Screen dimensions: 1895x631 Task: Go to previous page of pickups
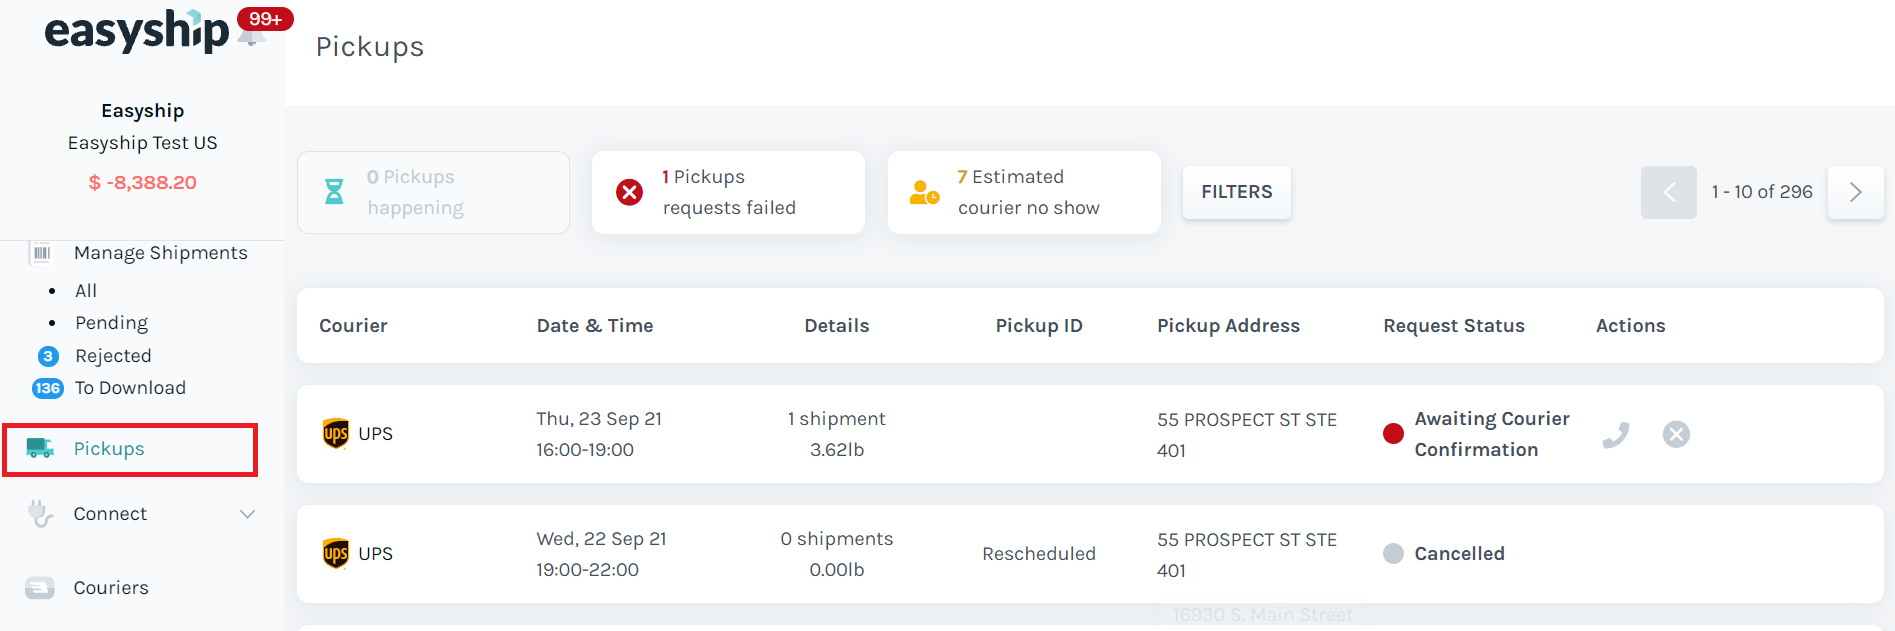click(1669, 192)
